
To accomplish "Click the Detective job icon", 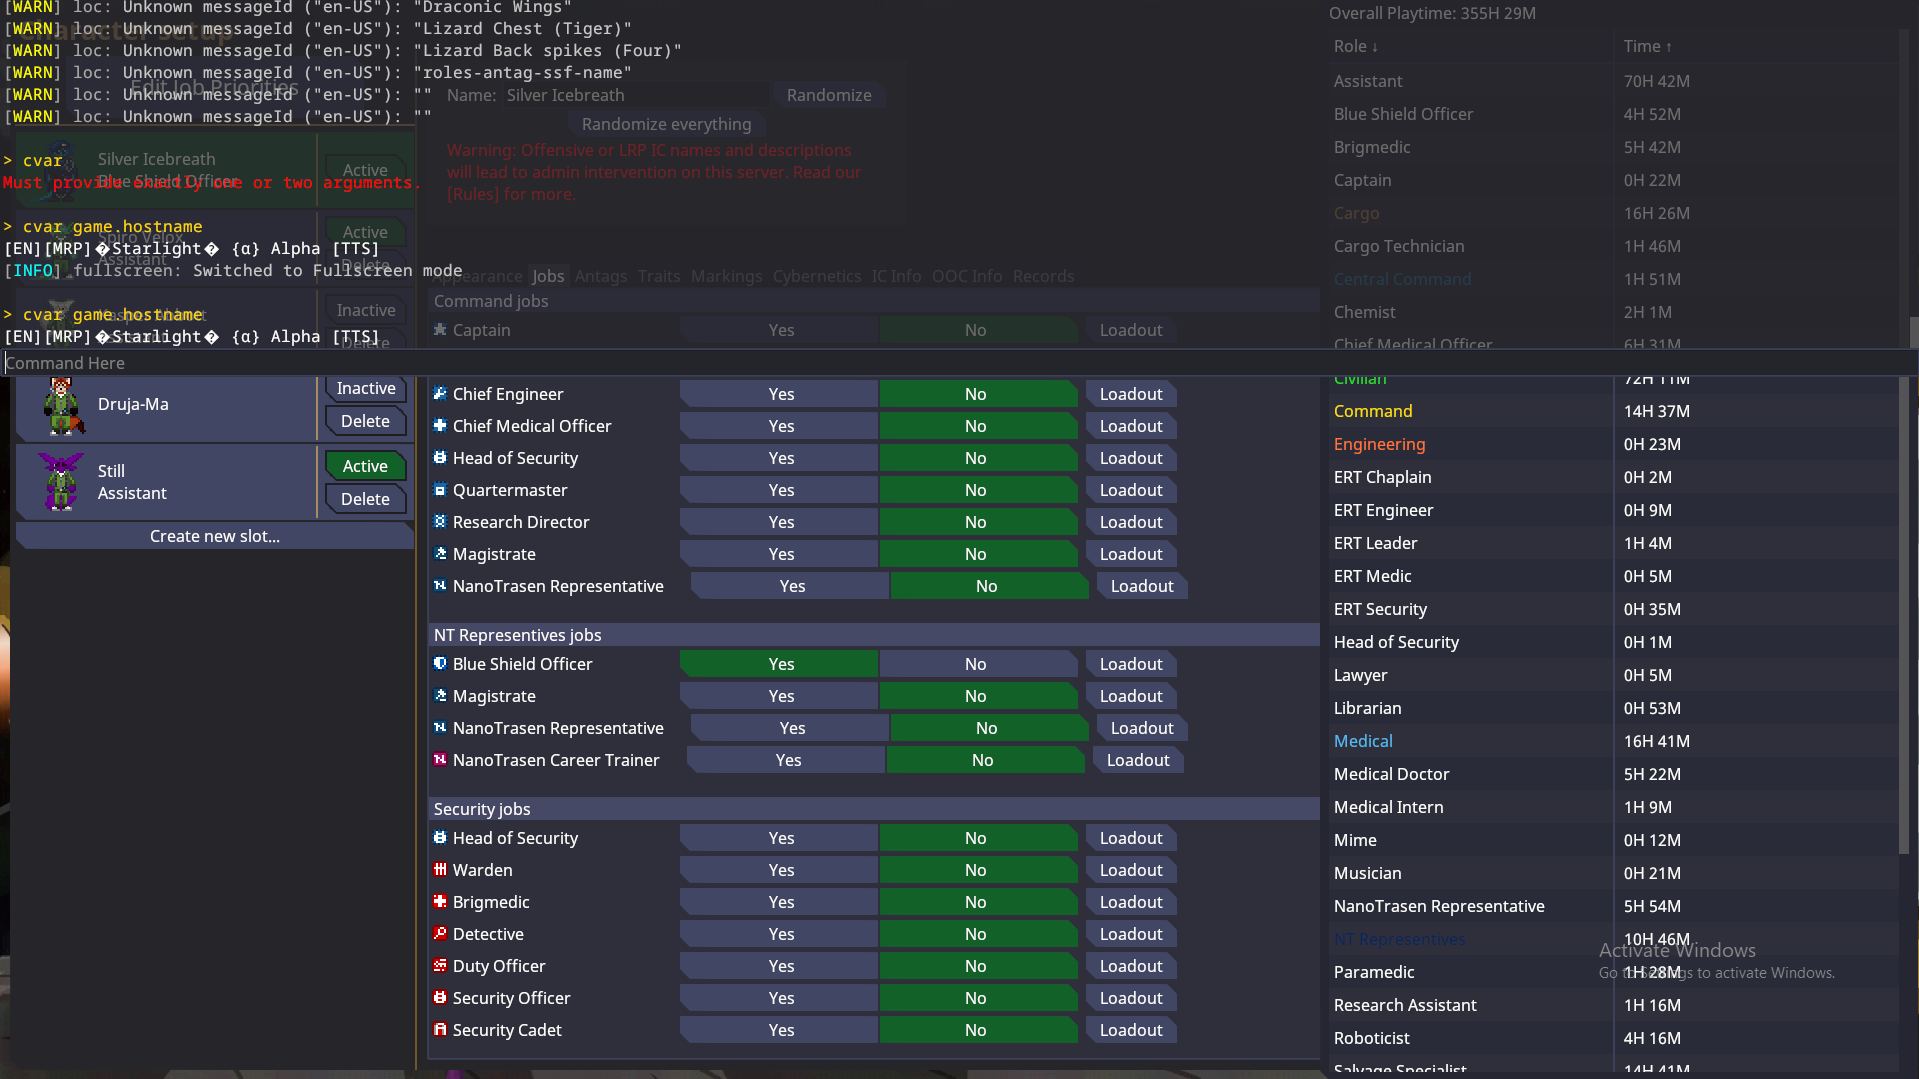I will tap(440, 934).
